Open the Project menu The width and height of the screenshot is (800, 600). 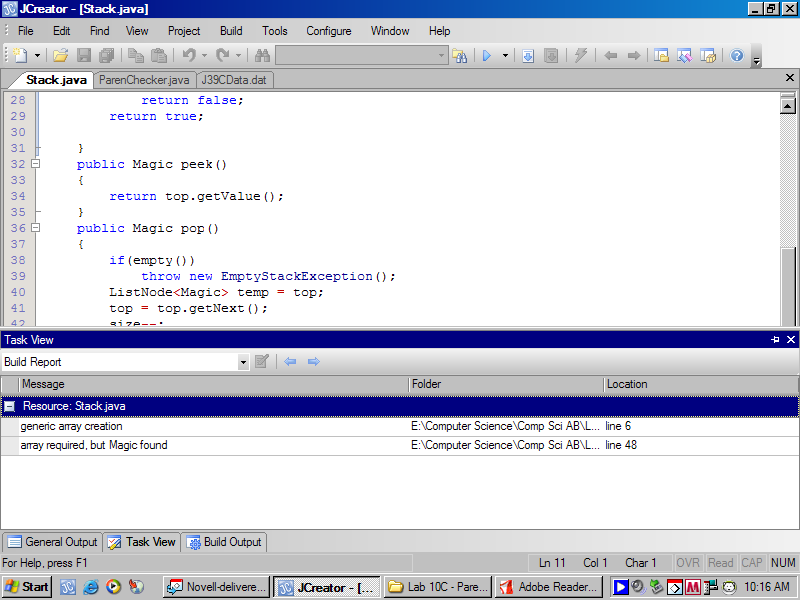[x=184, y=31]
